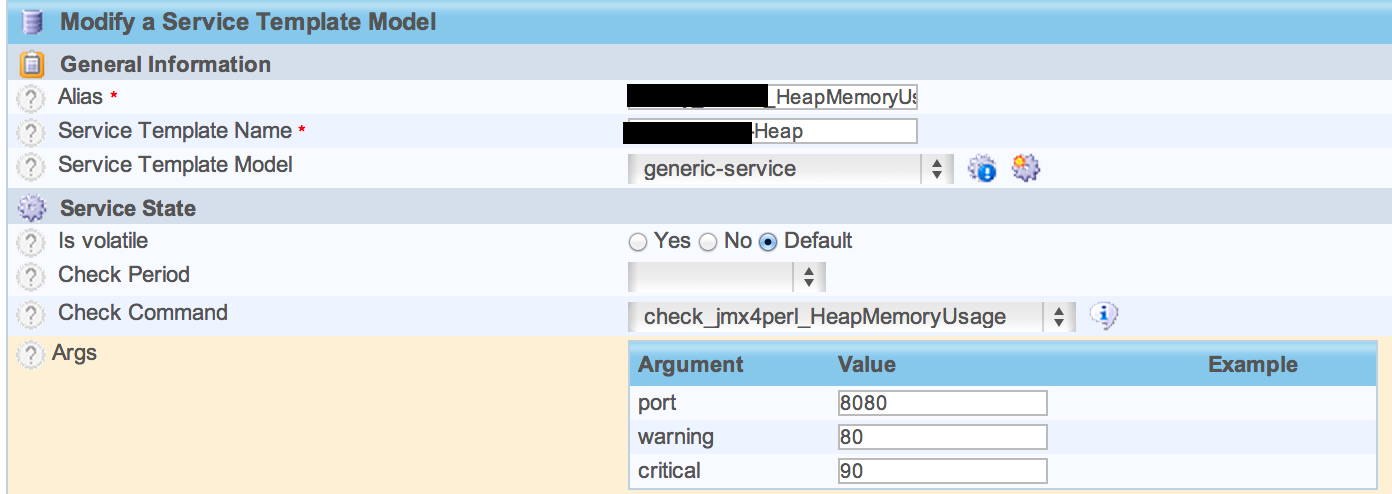Click the help icon beside Is volatile

33,242
